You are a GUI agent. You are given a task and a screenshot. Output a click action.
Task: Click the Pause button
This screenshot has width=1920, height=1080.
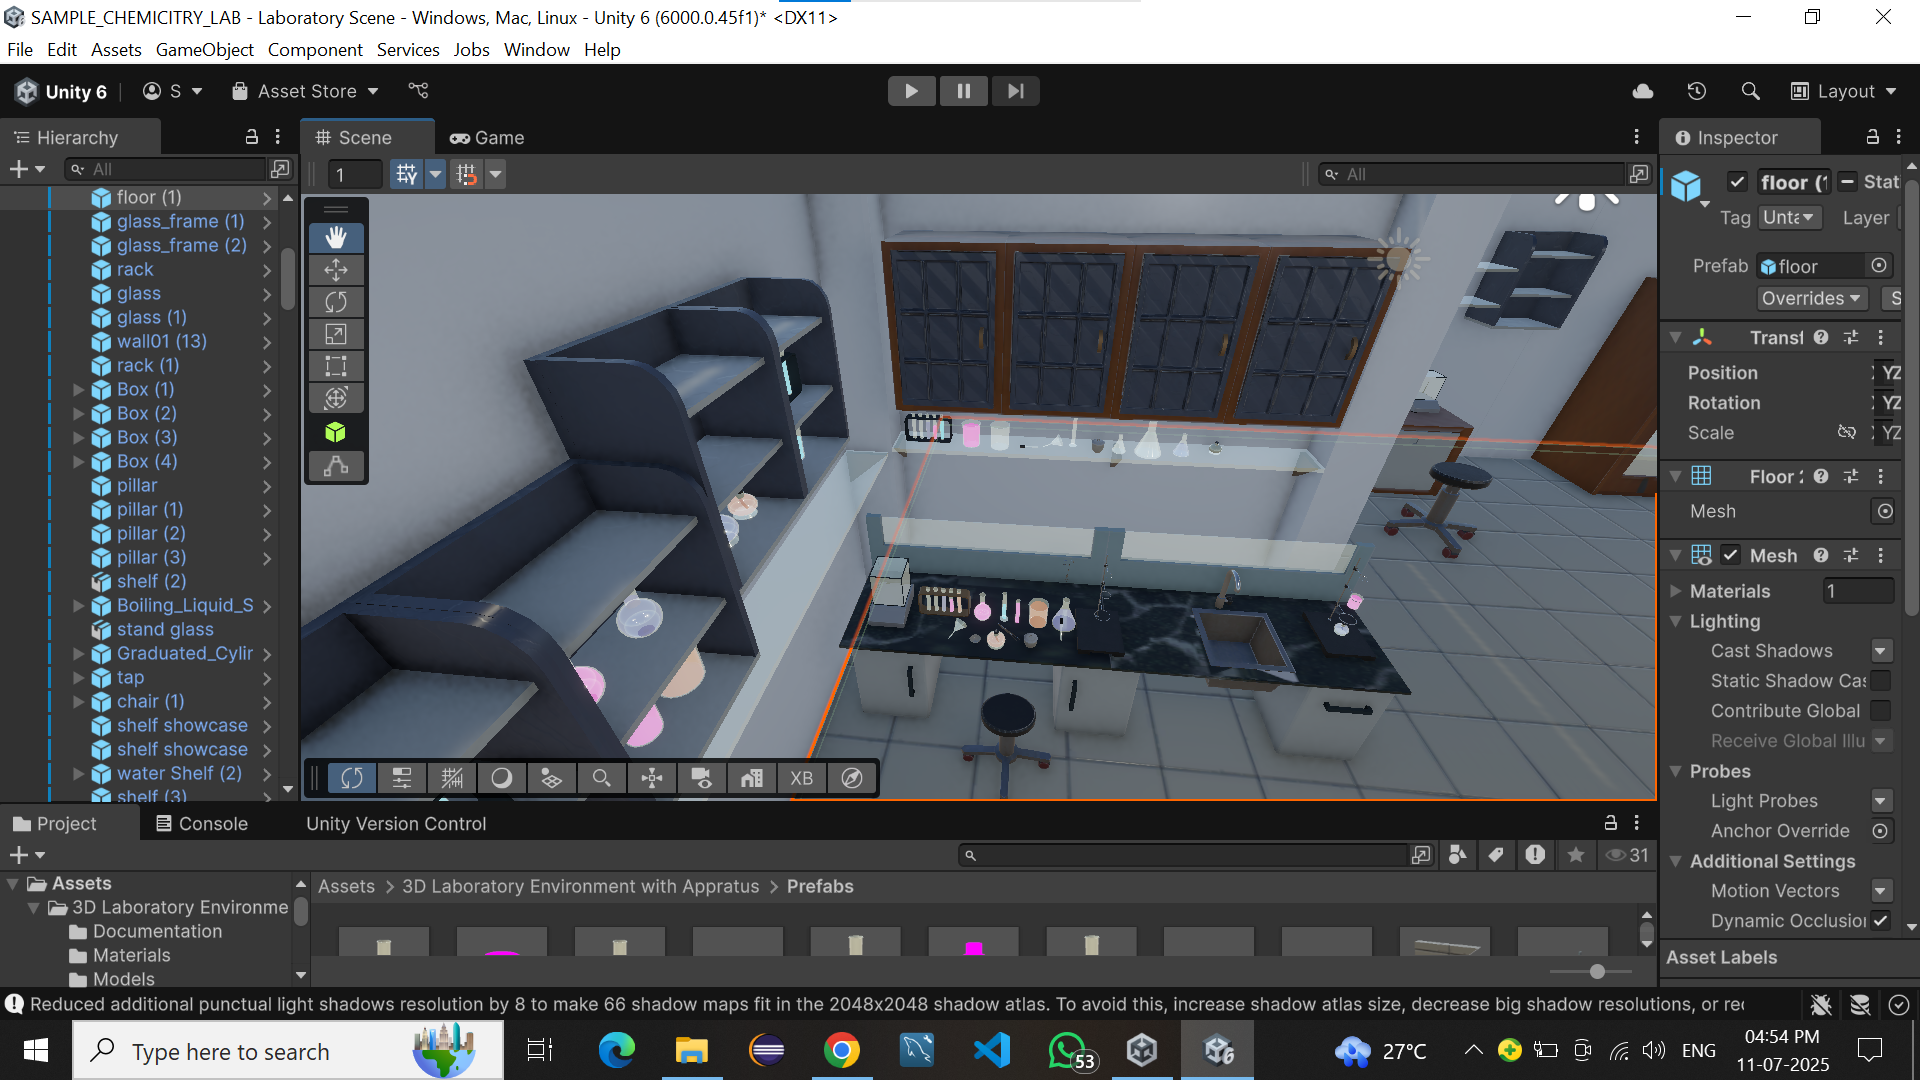[963, 91]
